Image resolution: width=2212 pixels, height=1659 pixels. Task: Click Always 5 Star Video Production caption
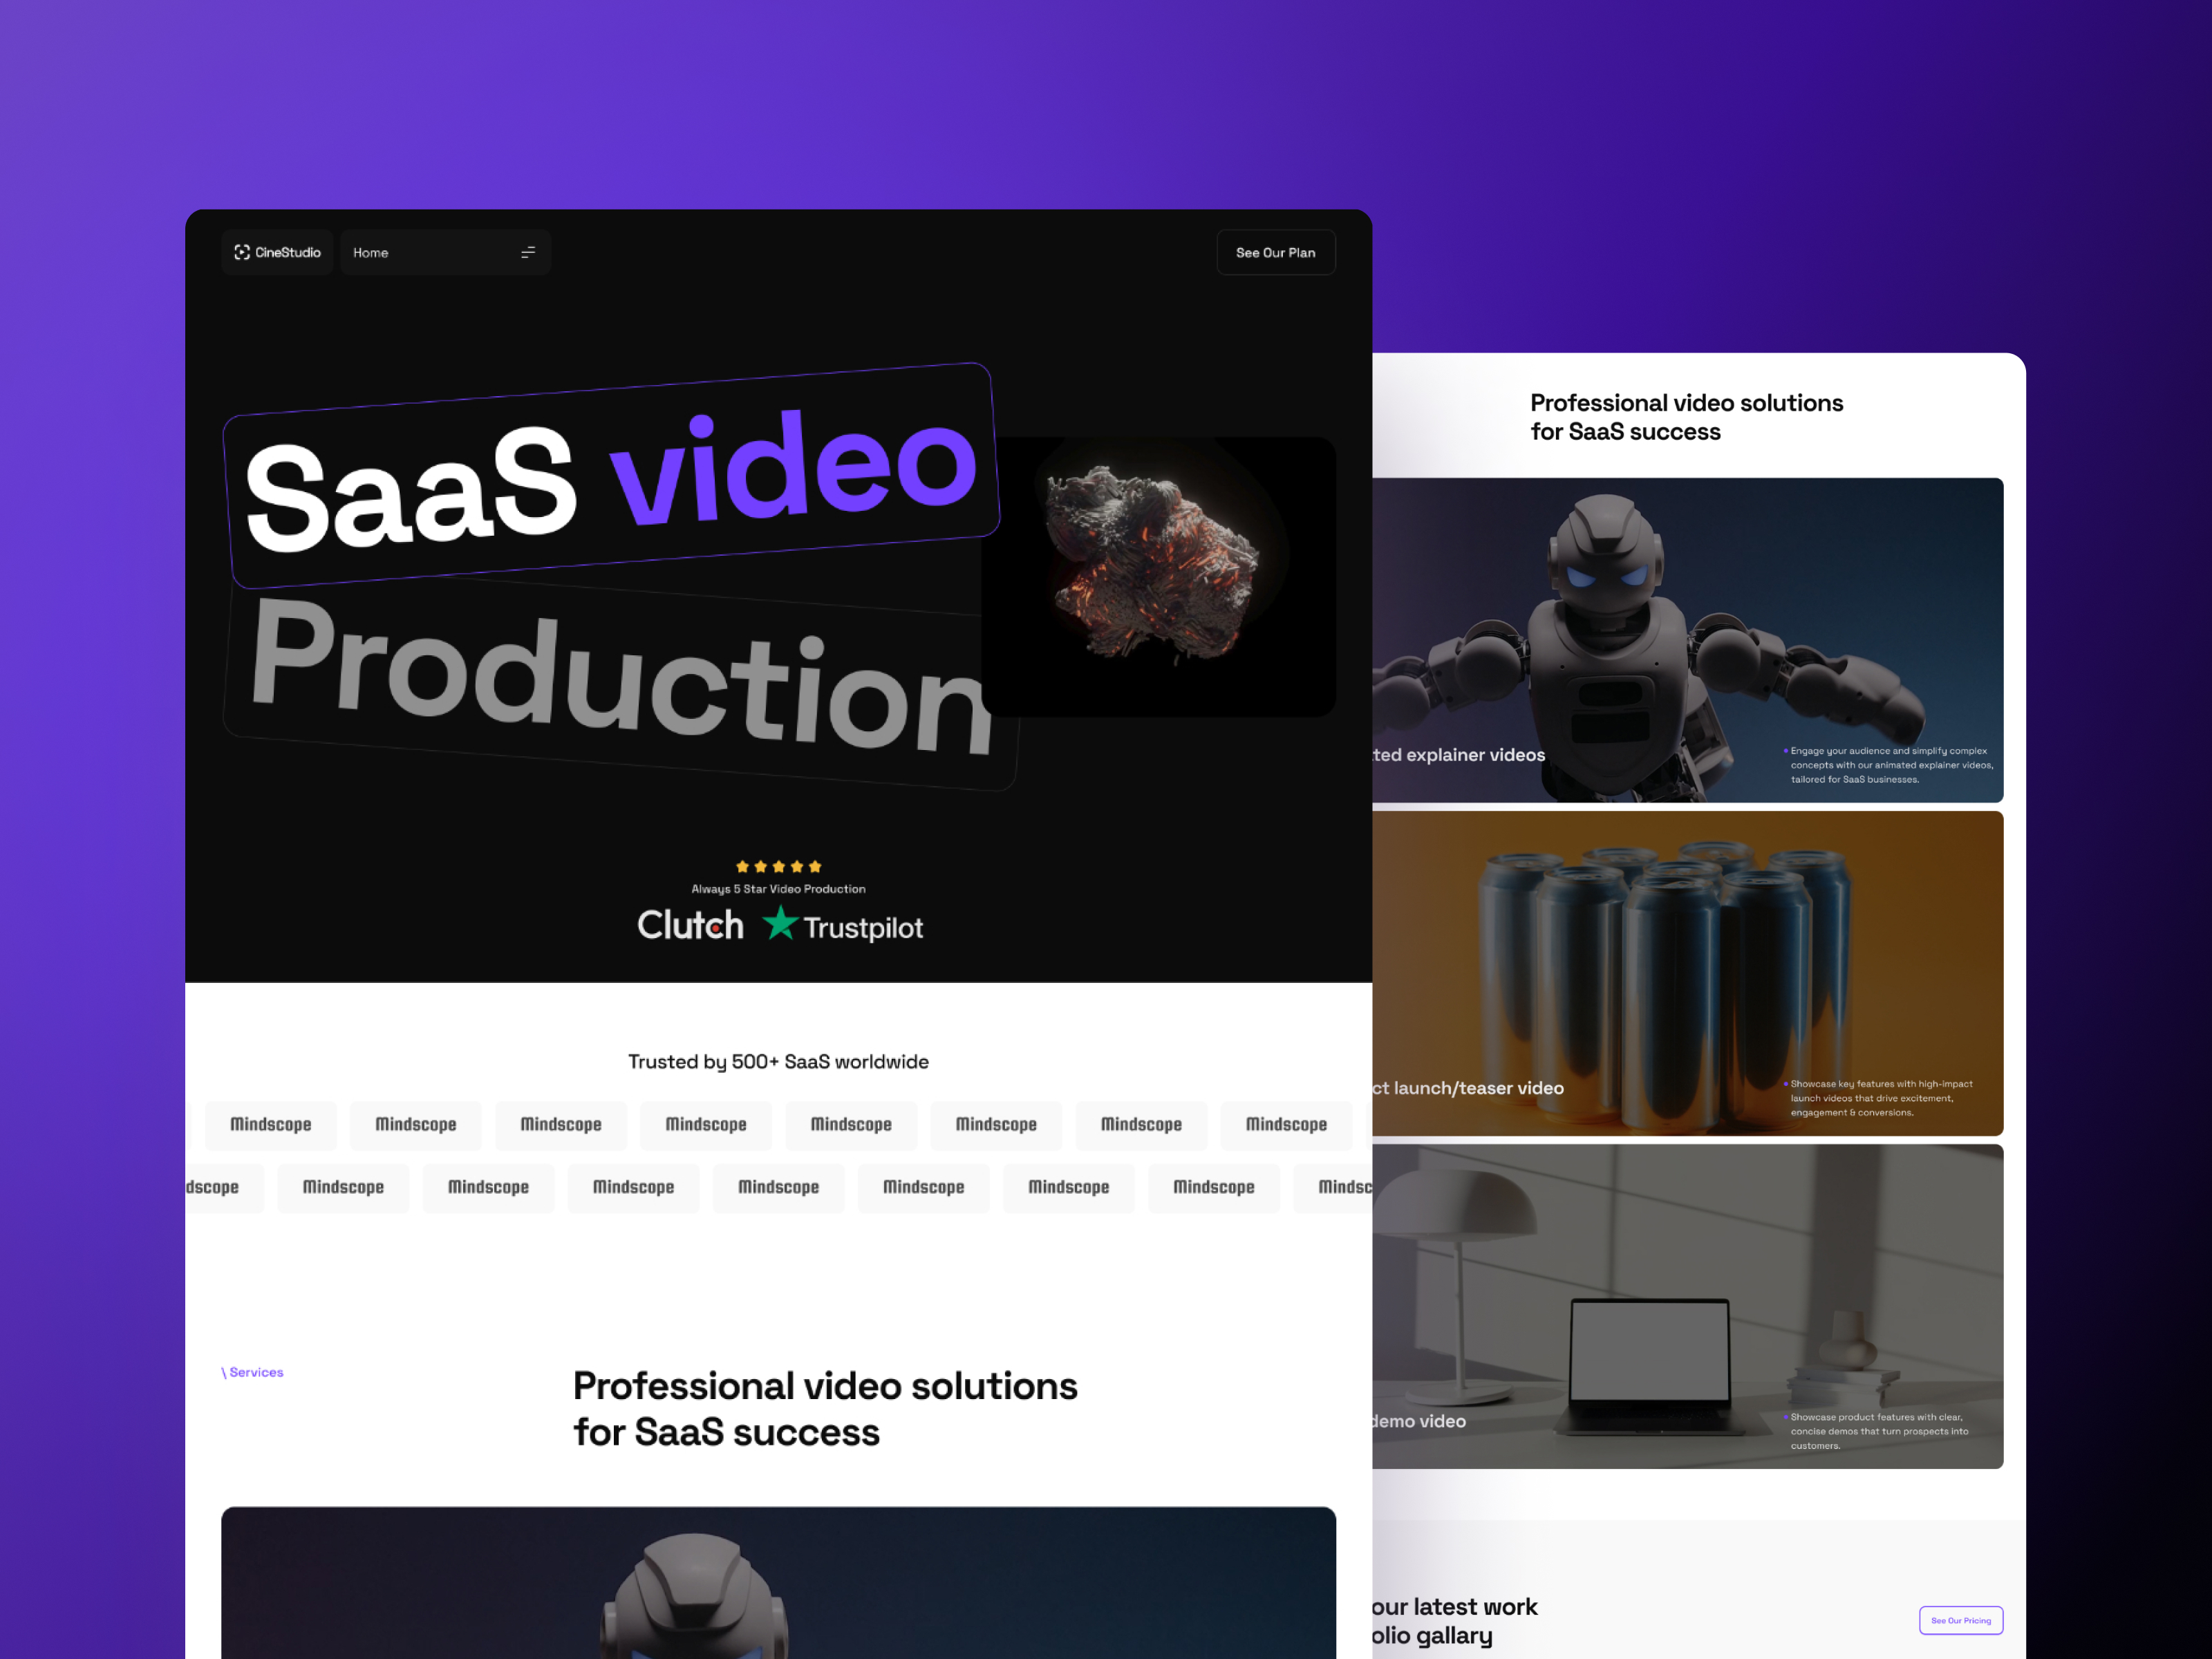[778, 889]
